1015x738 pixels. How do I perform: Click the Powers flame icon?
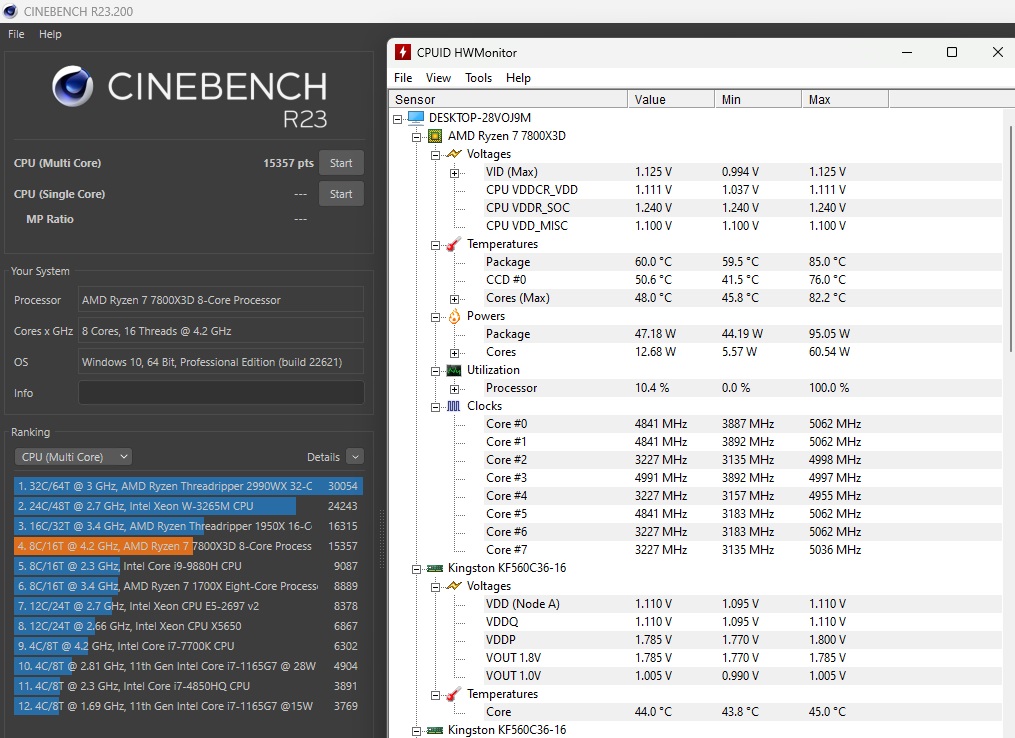pyautogui.click(x=454, y=316)
